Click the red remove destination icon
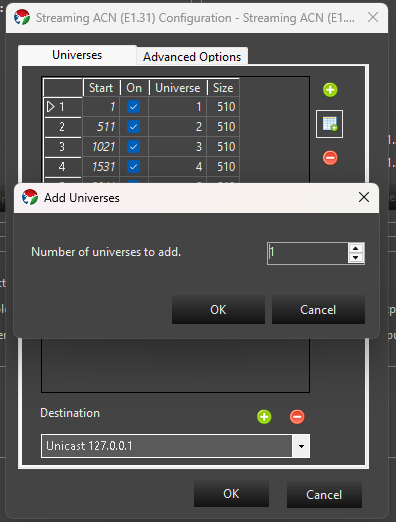Image resolution: width=396 pixels, height=522 pixels. pos(297,417)
